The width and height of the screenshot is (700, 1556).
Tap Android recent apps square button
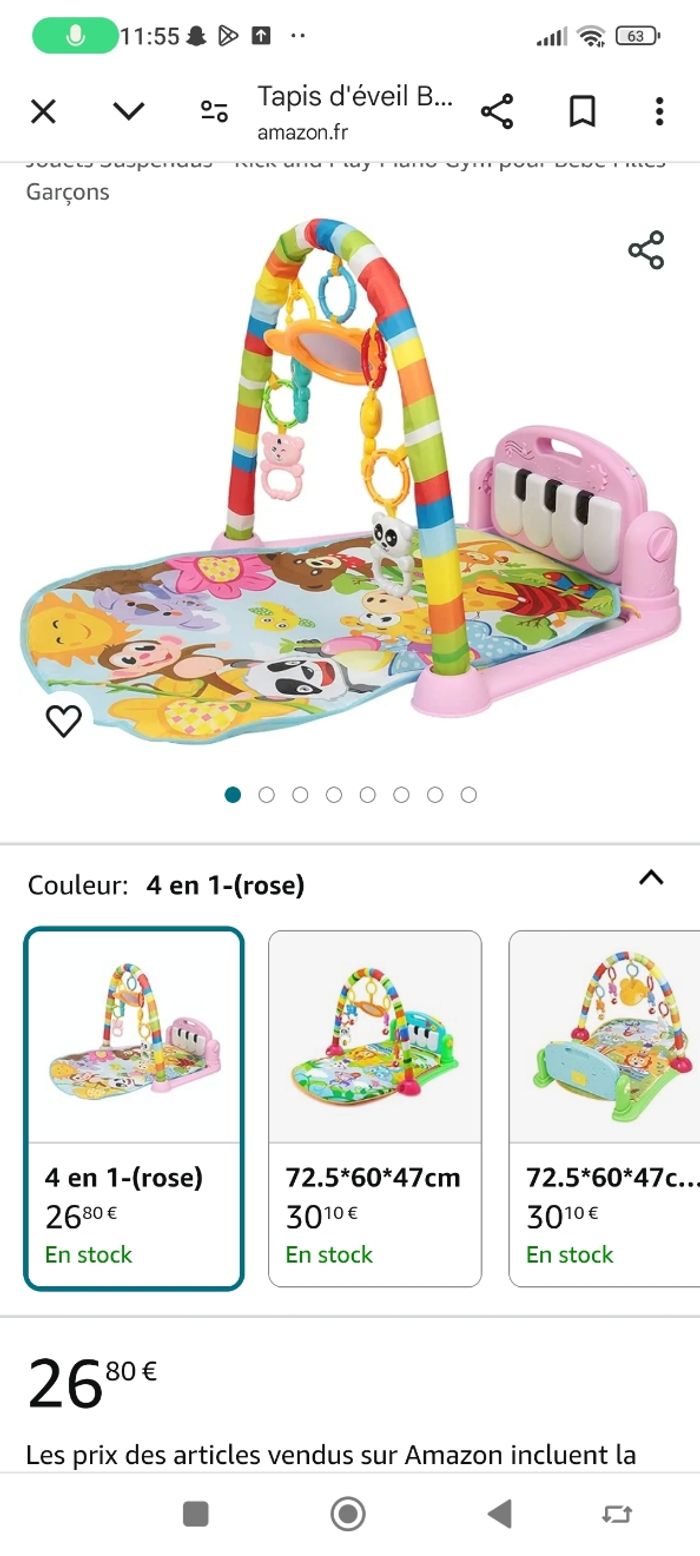196,1514
